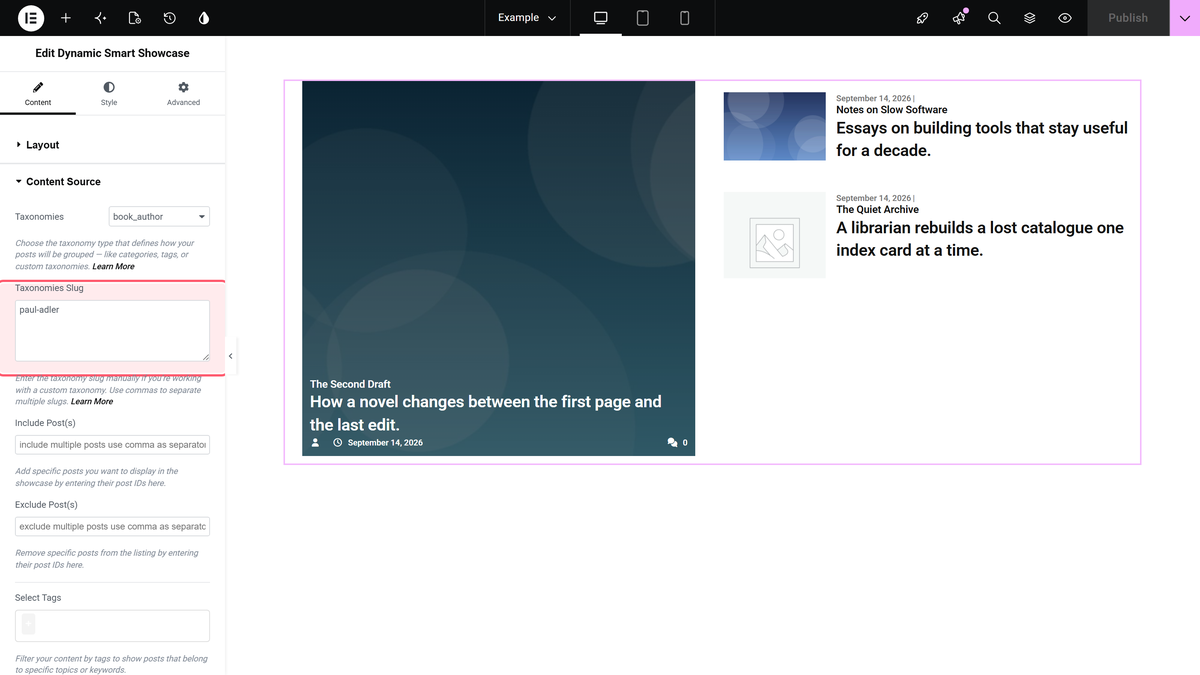Switch to the Content tab
The height and width of the screenshot is (675, 1200).
pos(38,93)
